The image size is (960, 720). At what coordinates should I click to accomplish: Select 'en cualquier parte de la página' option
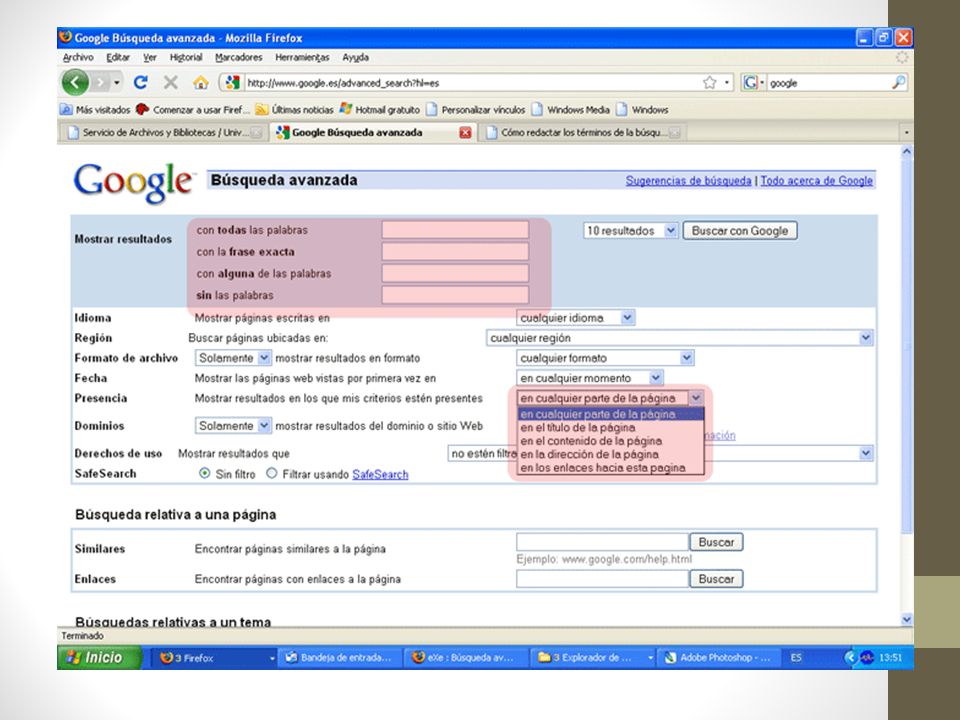pyautogui.click(x=610, y=414)
